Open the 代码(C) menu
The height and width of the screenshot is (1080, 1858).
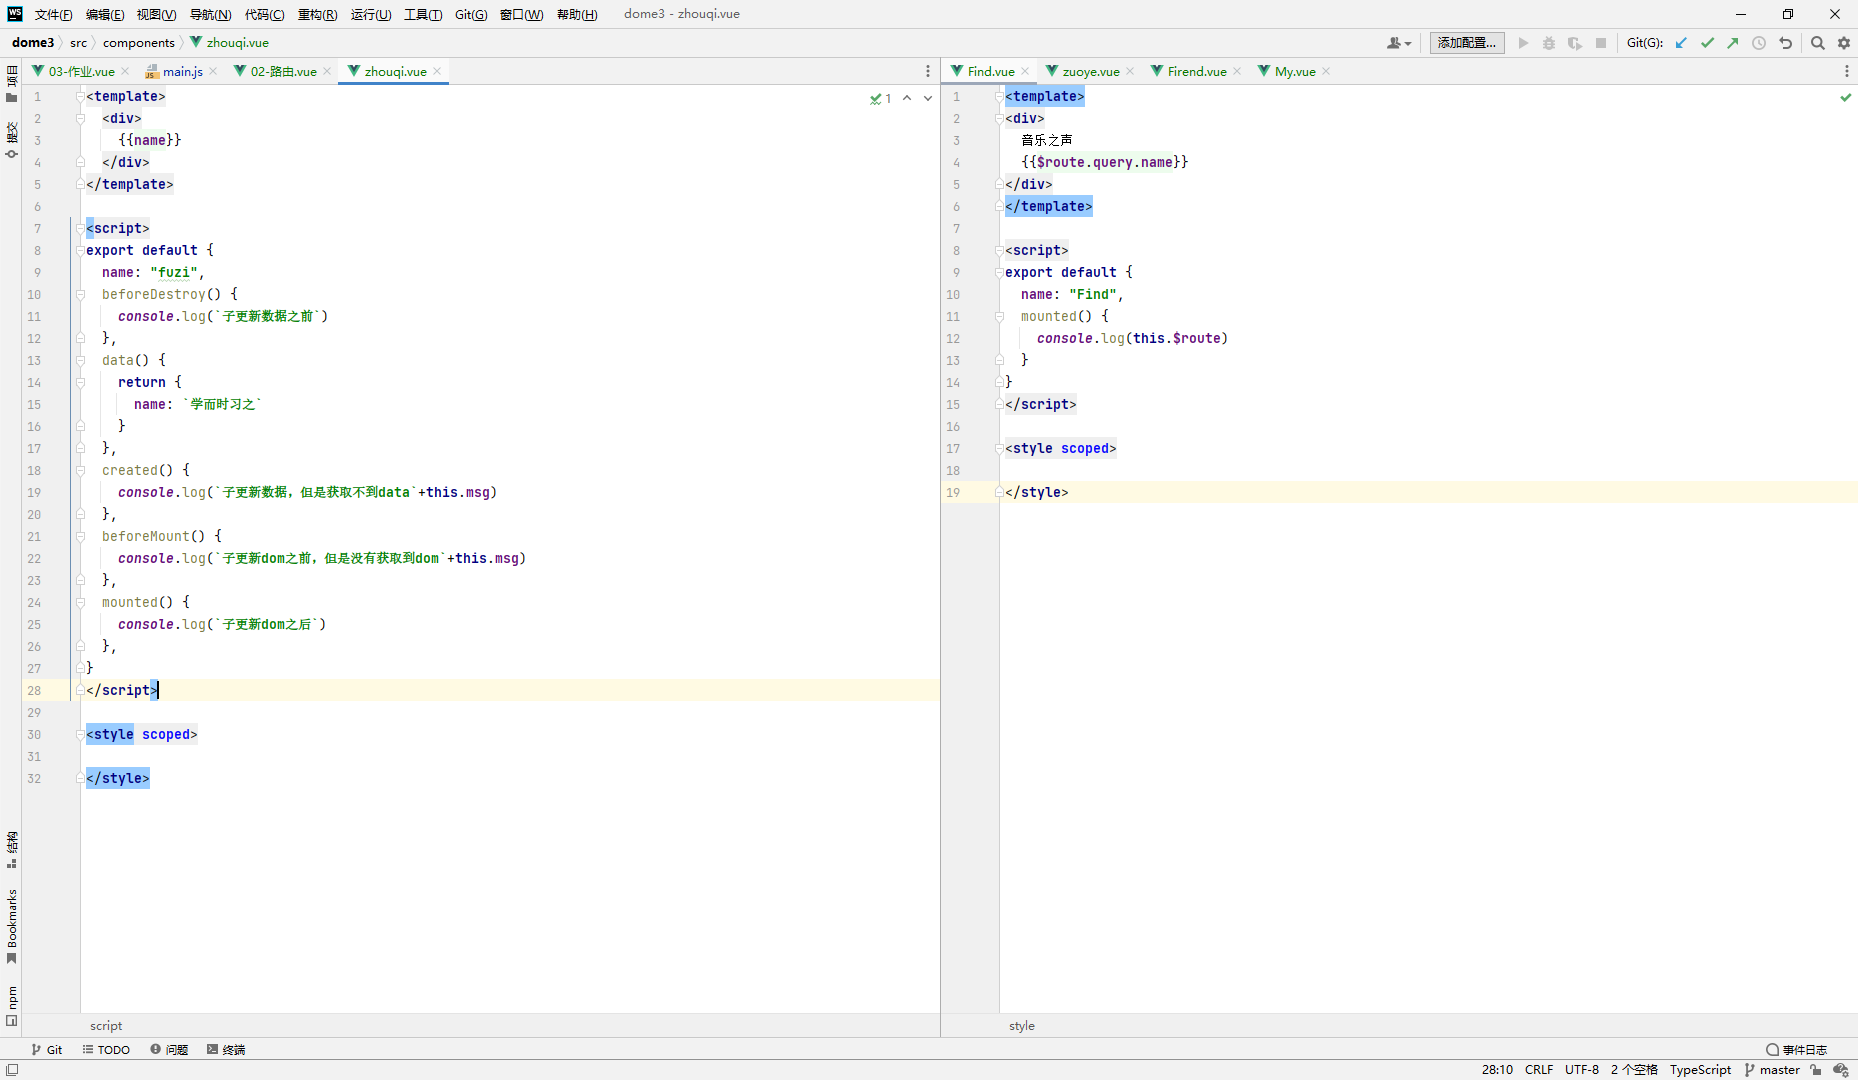[264, 14]
